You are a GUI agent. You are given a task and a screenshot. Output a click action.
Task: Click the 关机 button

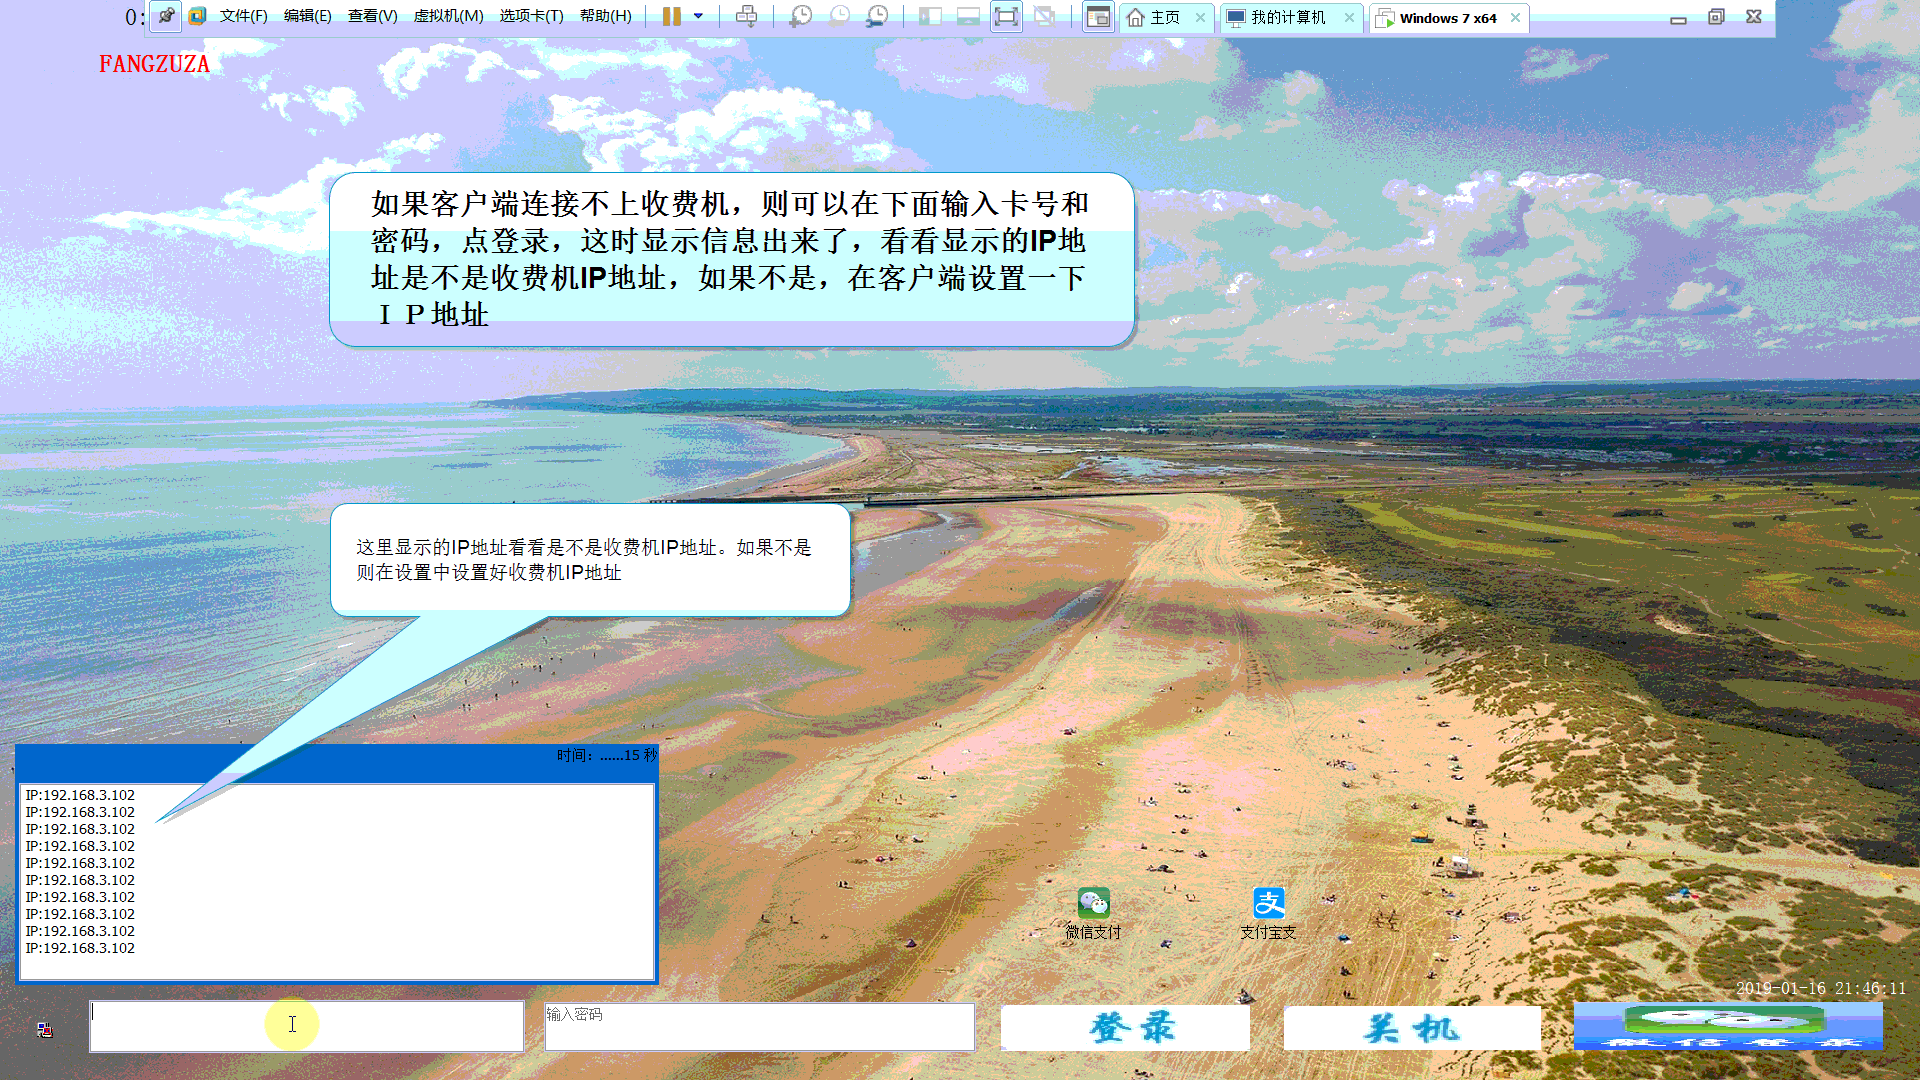pyautogui.click(x=1411, y=1027)
